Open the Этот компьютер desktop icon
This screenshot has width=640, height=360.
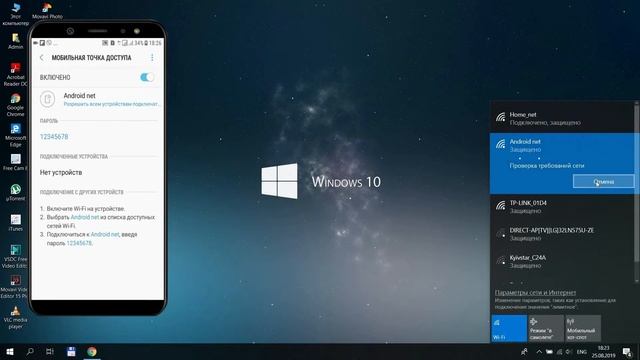[x=16, y=13]
